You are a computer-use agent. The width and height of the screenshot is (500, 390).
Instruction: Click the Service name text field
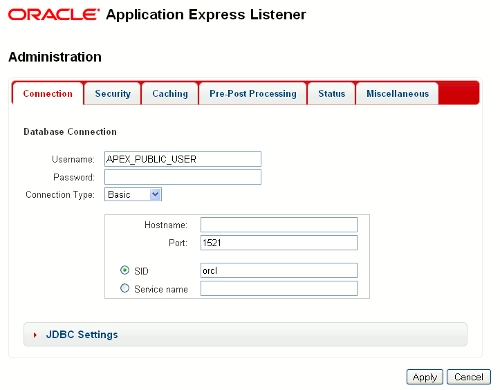279,288
